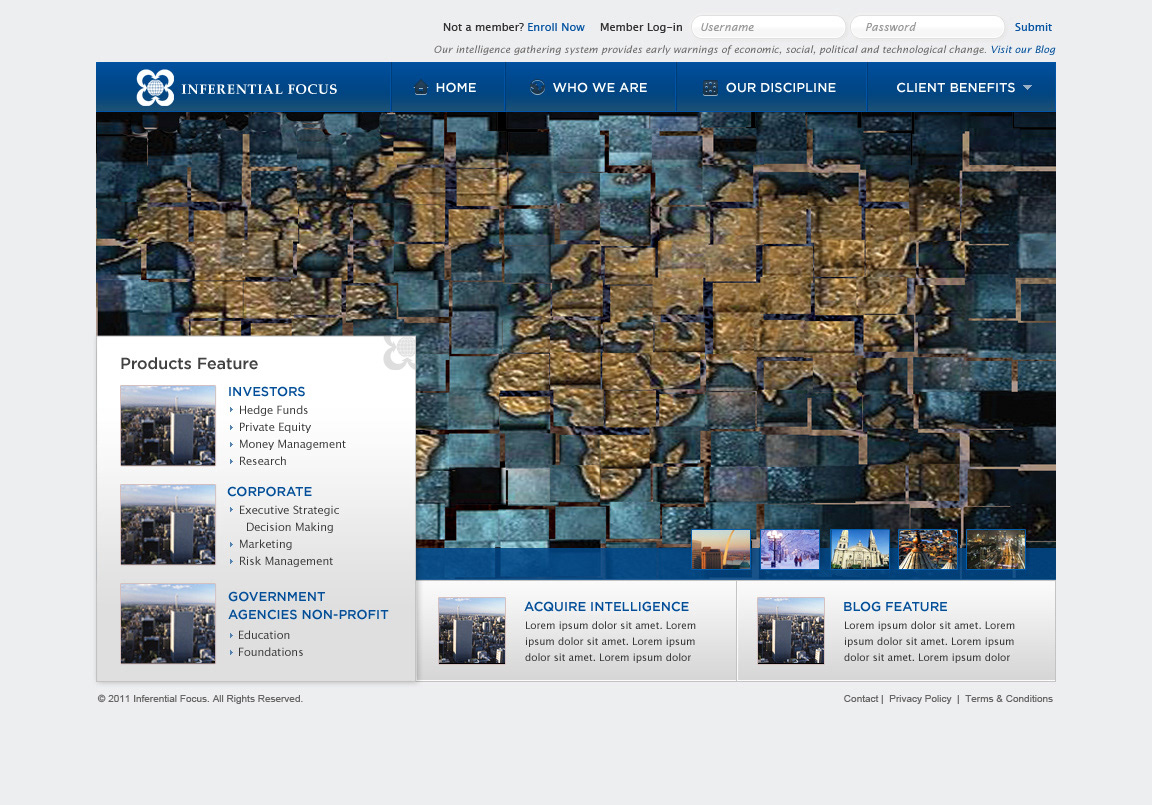Open the Private Equity link

275,427
